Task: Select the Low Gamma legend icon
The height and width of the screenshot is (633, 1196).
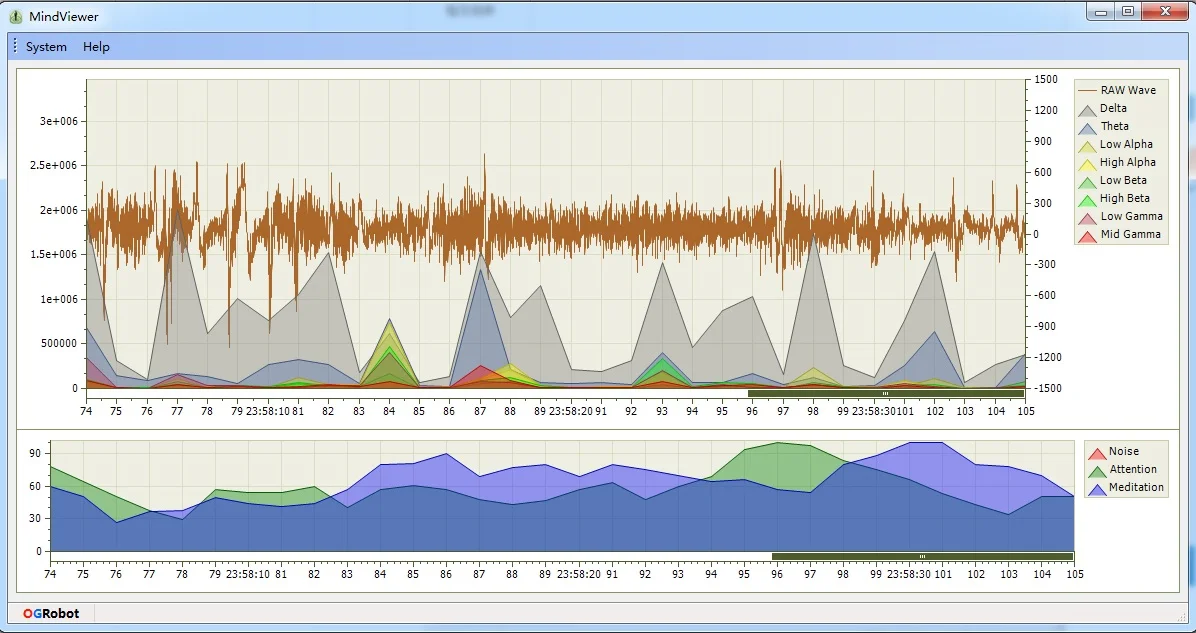Action: (x=1087, y=217)
